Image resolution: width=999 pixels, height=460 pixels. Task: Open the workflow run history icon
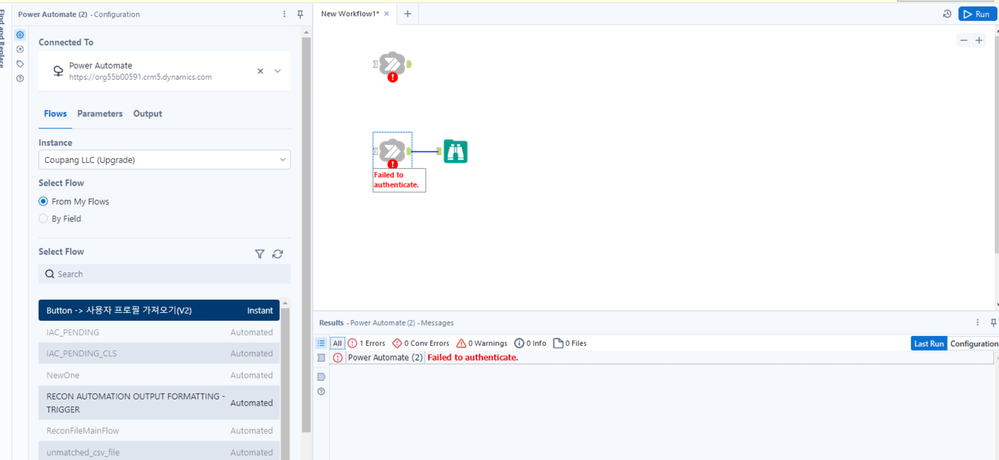[x=947, y=14]
